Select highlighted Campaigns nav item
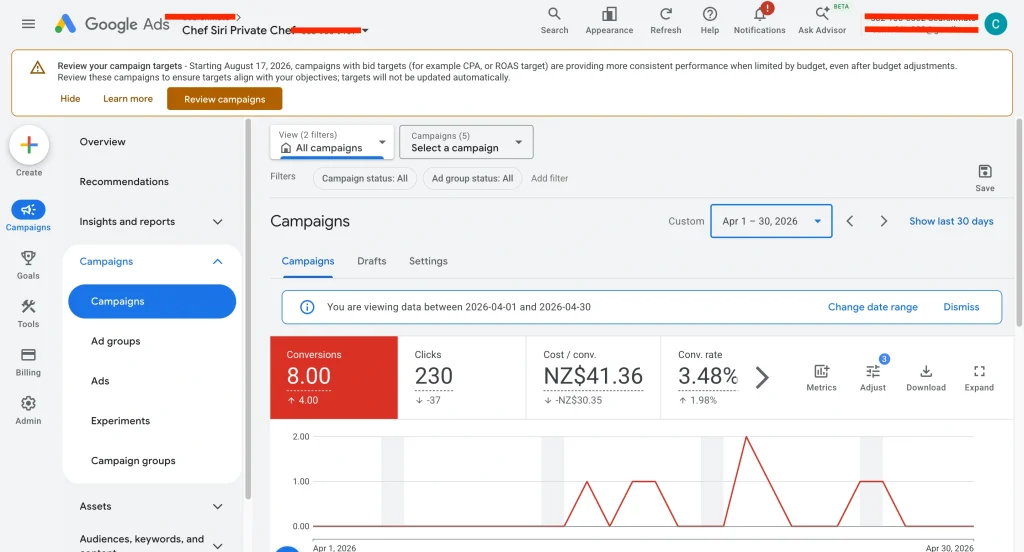1024x552 pixels. [152, 301]
